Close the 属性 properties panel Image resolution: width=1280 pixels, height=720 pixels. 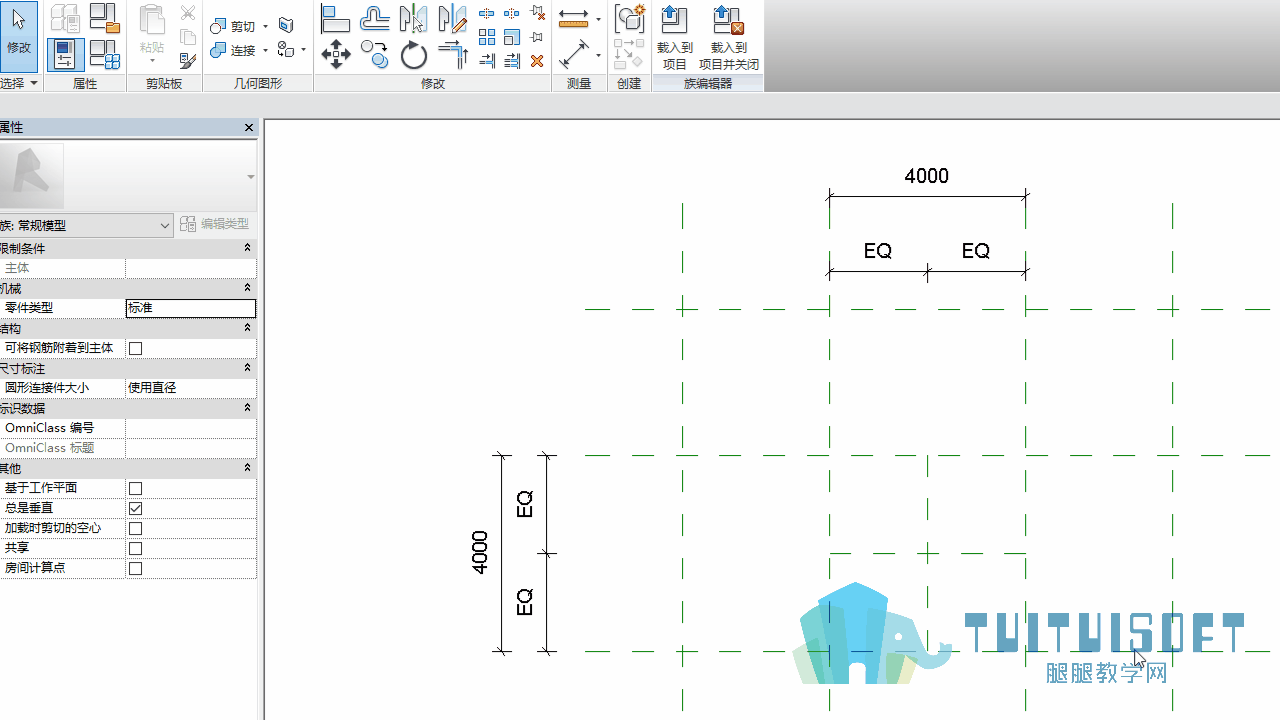(249, 127)
